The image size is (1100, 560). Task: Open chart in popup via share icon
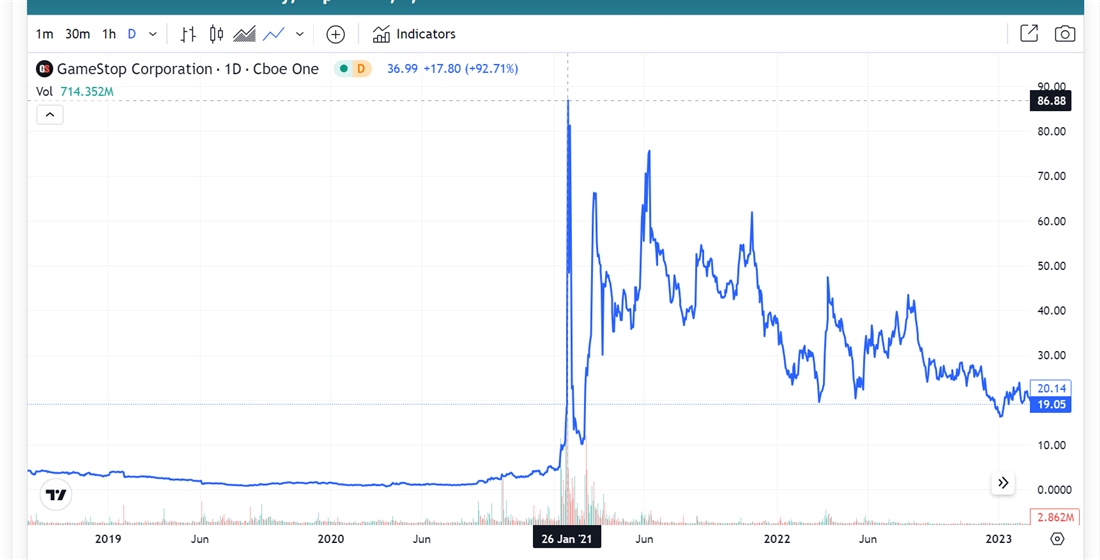coord(1028,33)
